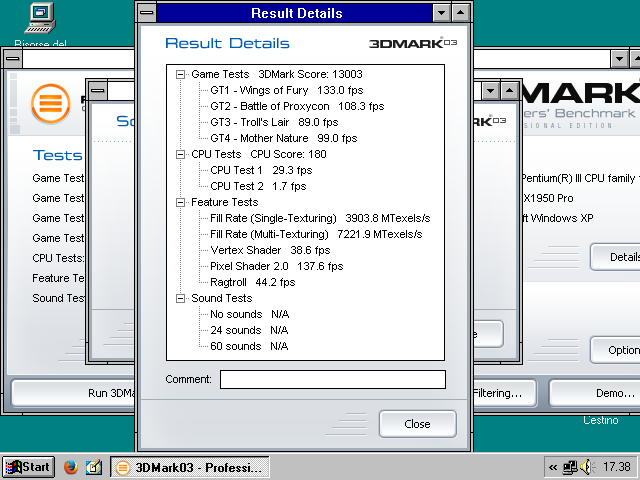Click the X1950 Pro text in main window
Viewport: 640px width, 480px height.
[548, 198]
